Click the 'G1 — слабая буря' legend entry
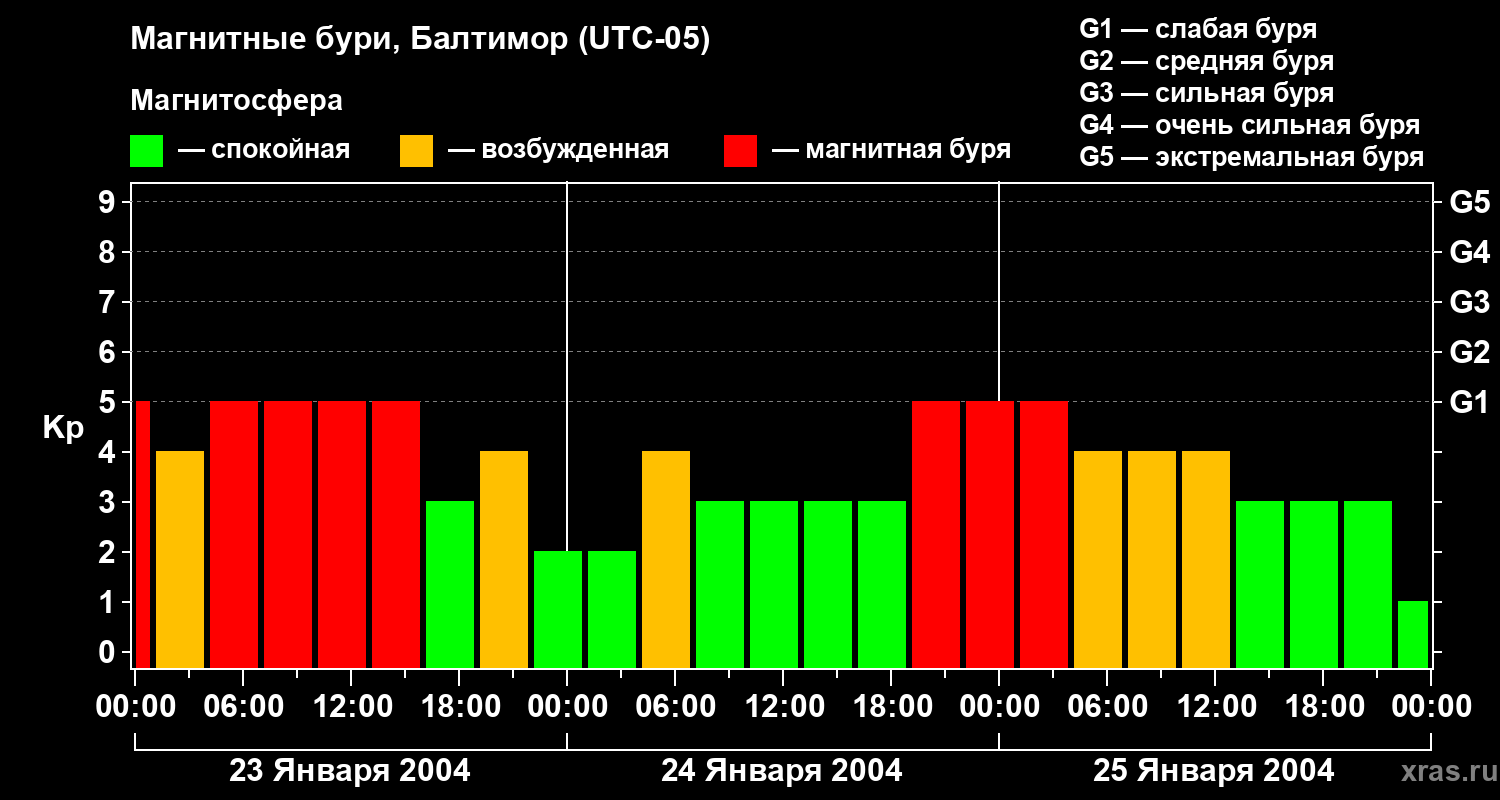 (x=1198, y=29)
